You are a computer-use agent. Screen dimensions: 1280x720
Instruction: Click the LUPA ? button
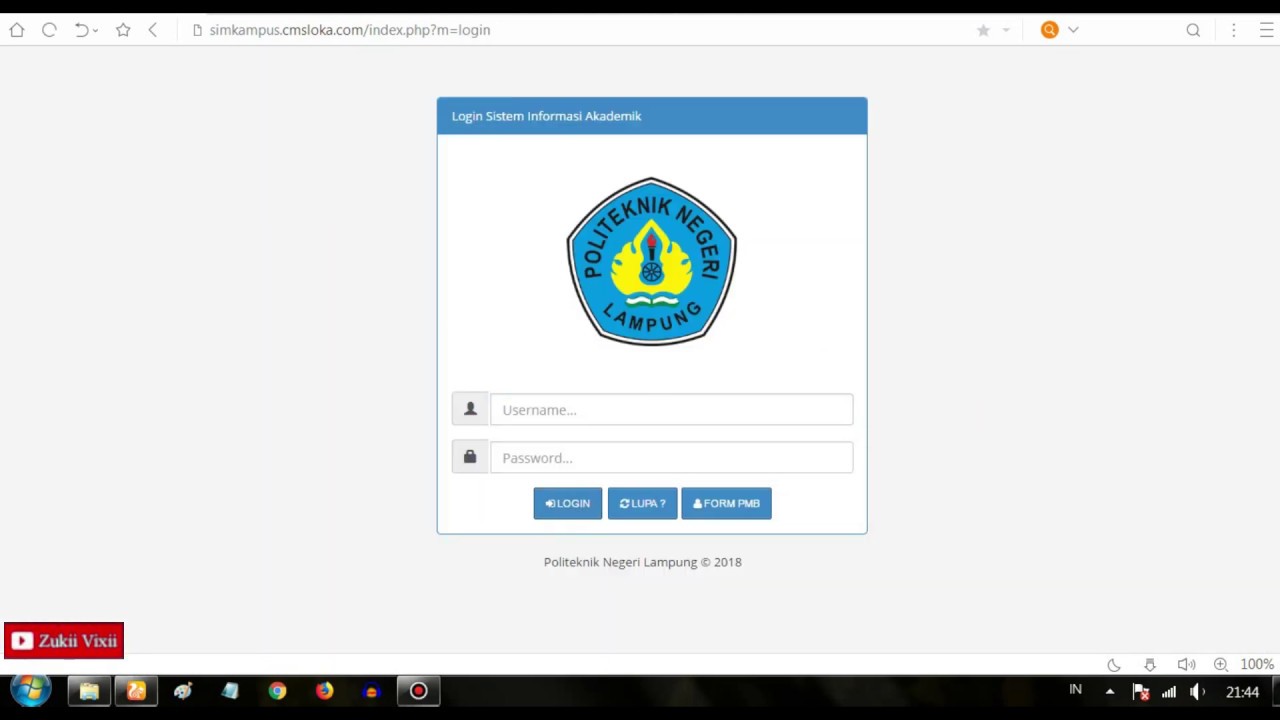(x=642, y=503)
